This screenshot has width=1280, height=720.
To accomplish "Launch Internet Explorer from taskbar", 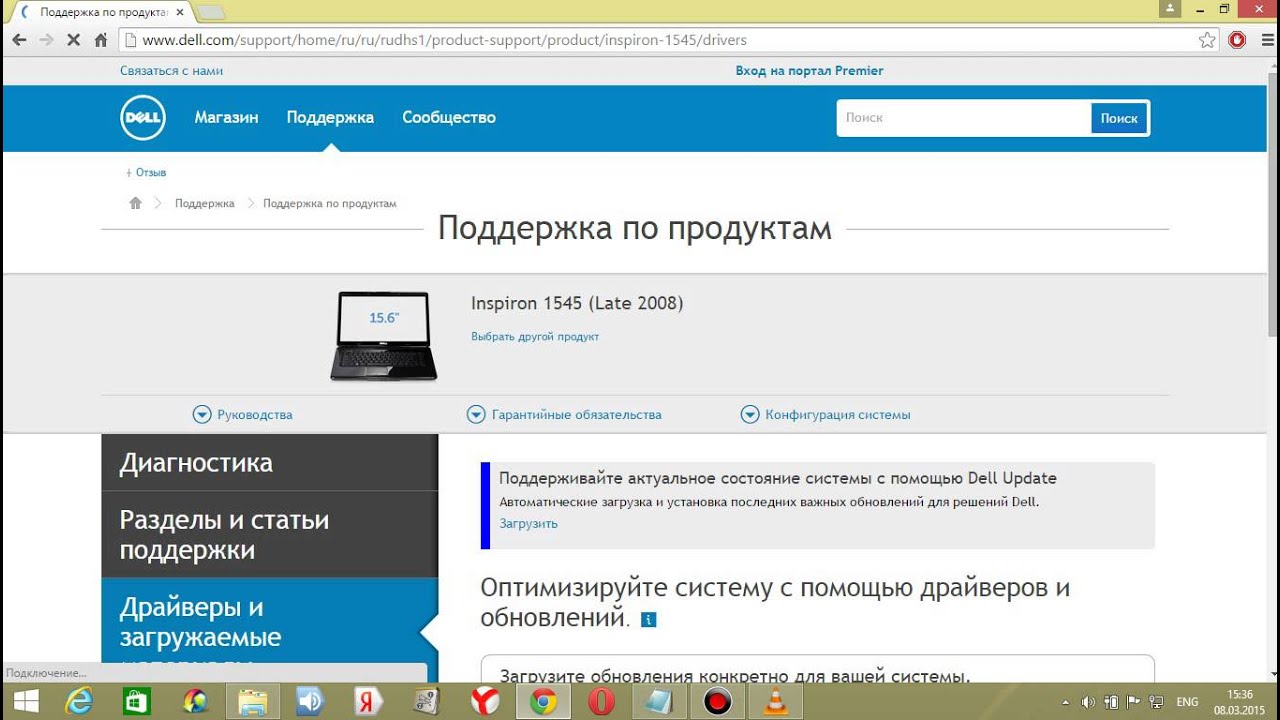I will click(78, 702).
